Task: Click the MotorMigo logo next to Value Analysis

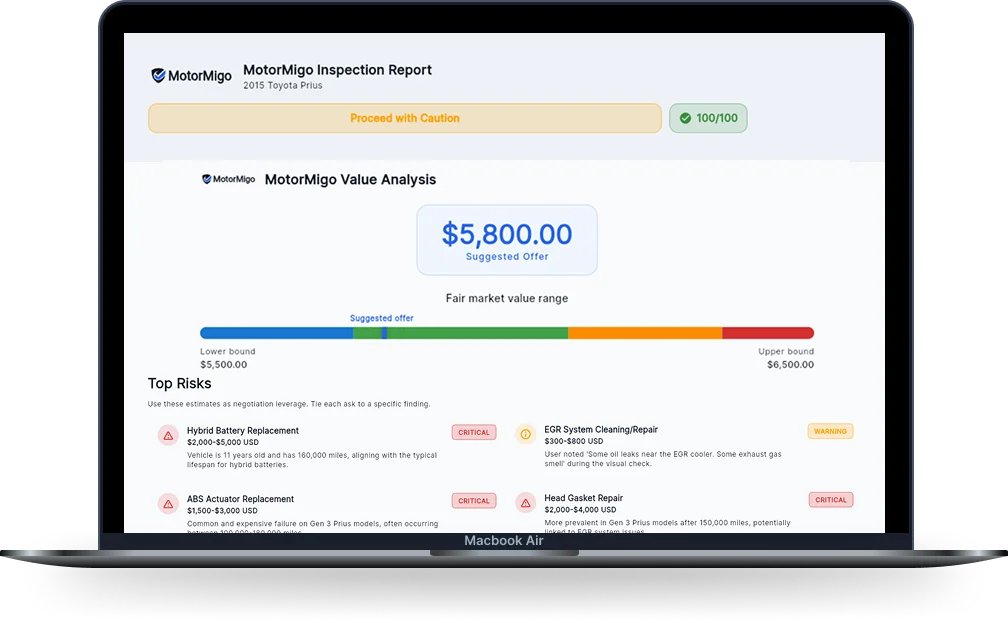Action: (x=228, y=180)
